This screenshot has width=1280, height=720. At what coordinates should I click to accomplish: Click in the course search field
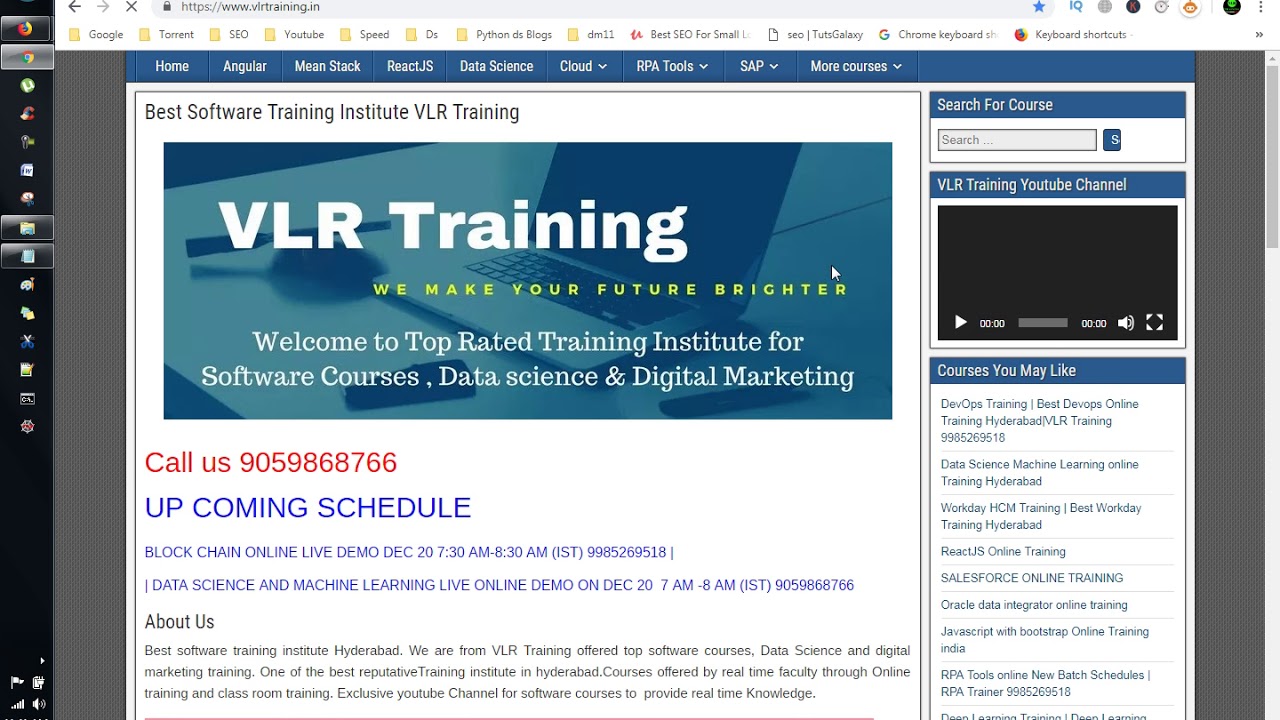(x=1017, y=140)
